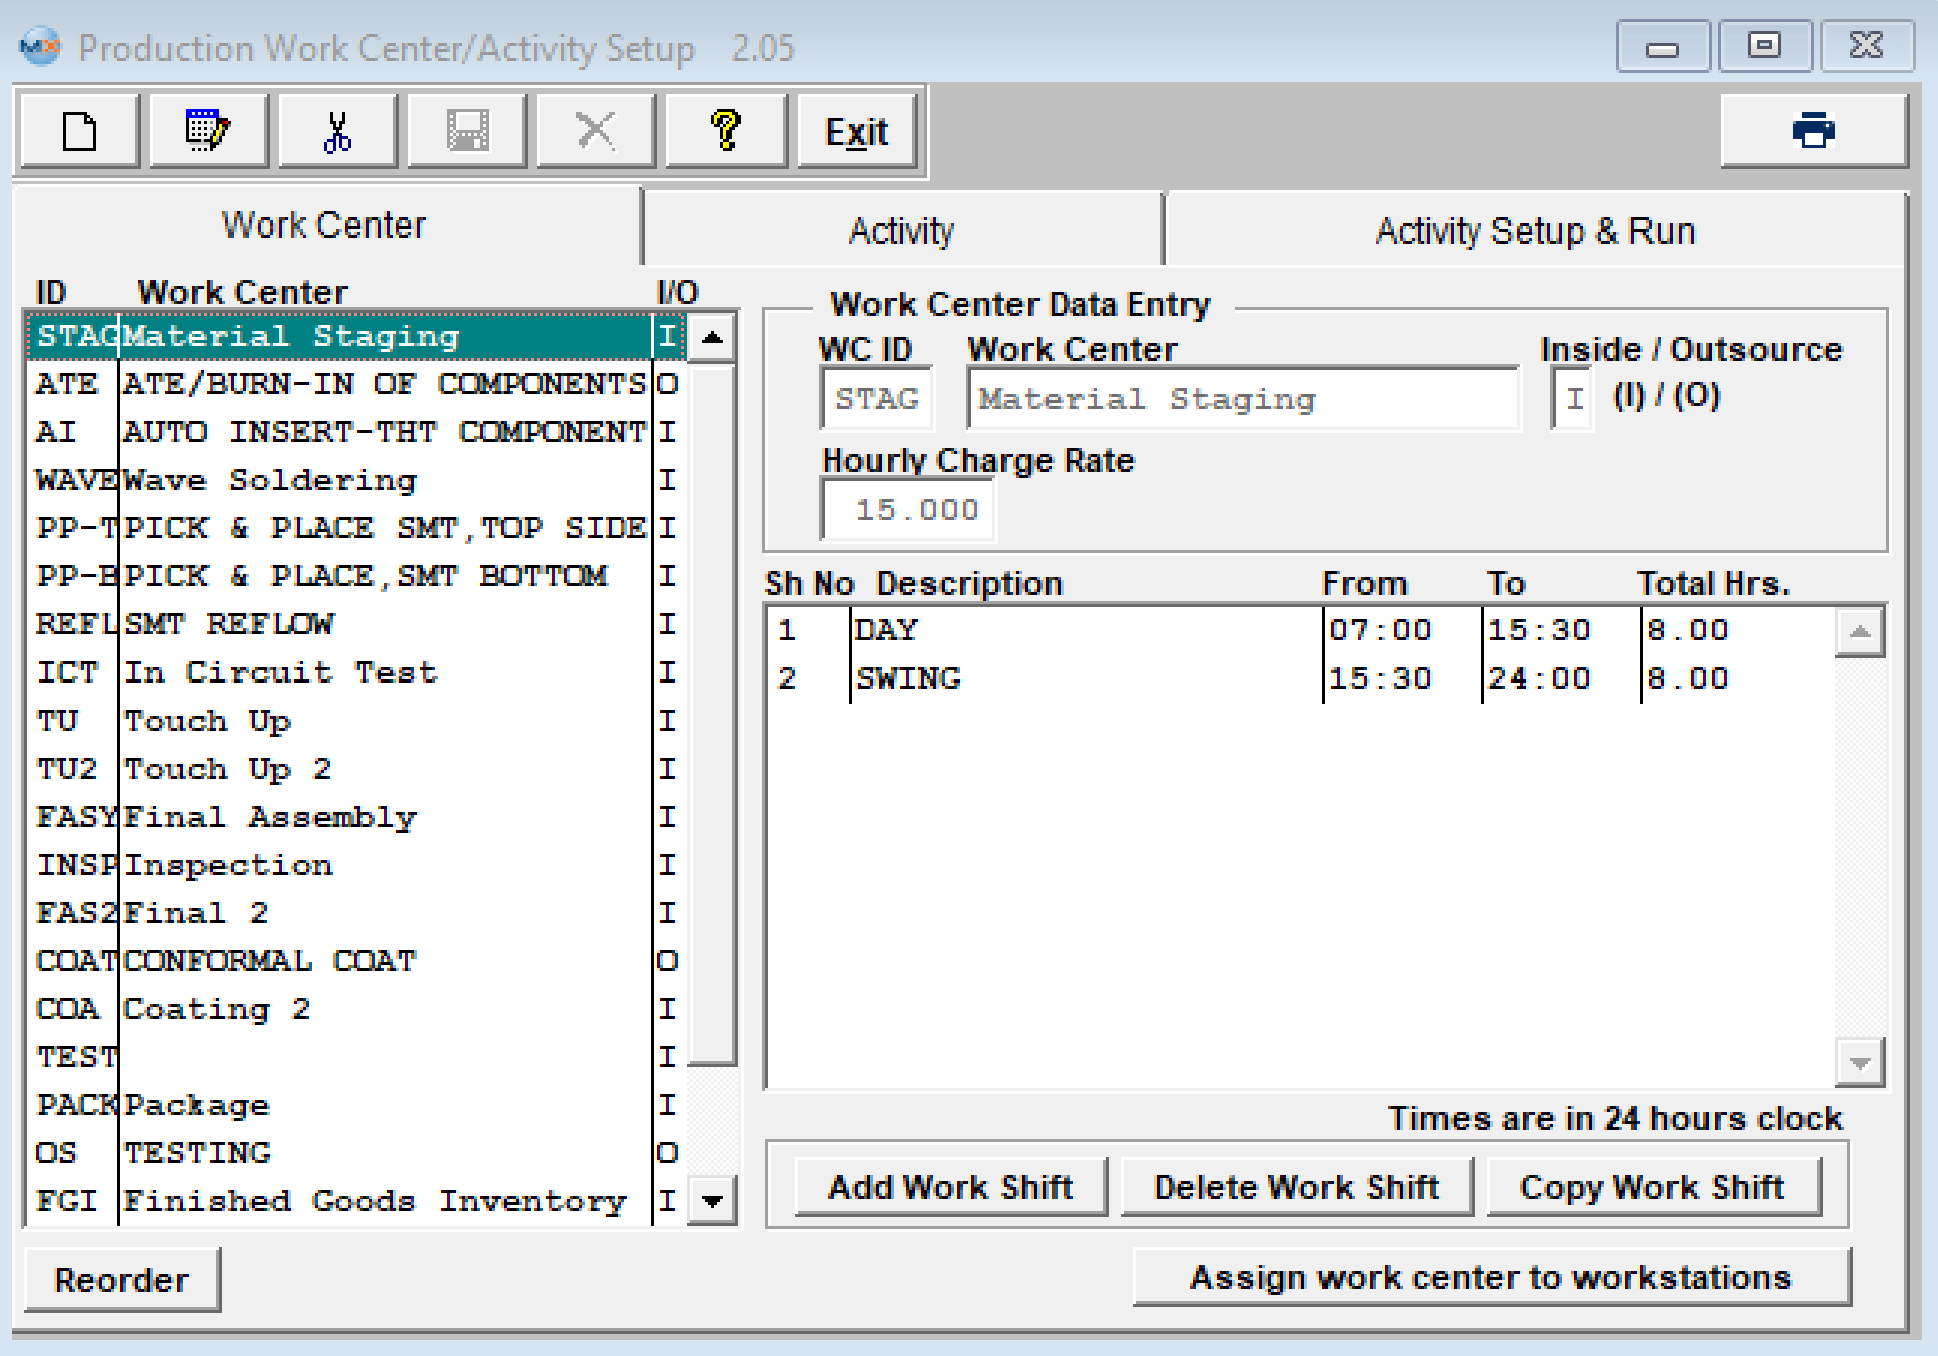The height and width of the screenshot is (1356, 1938).
Task: Switch to the Activity tab
Action: (901, 231)
